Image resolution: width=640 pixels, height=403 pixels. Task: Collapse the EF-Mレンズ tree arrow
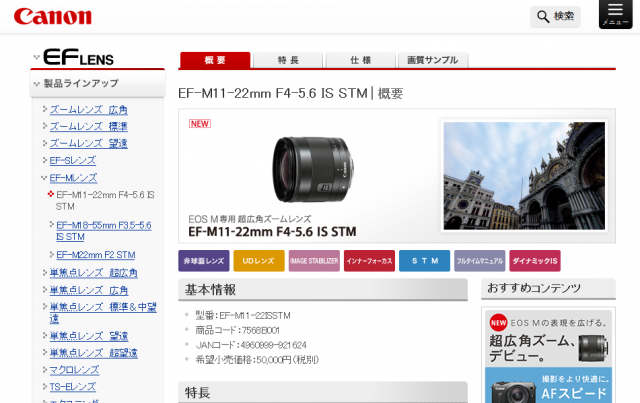44,178
